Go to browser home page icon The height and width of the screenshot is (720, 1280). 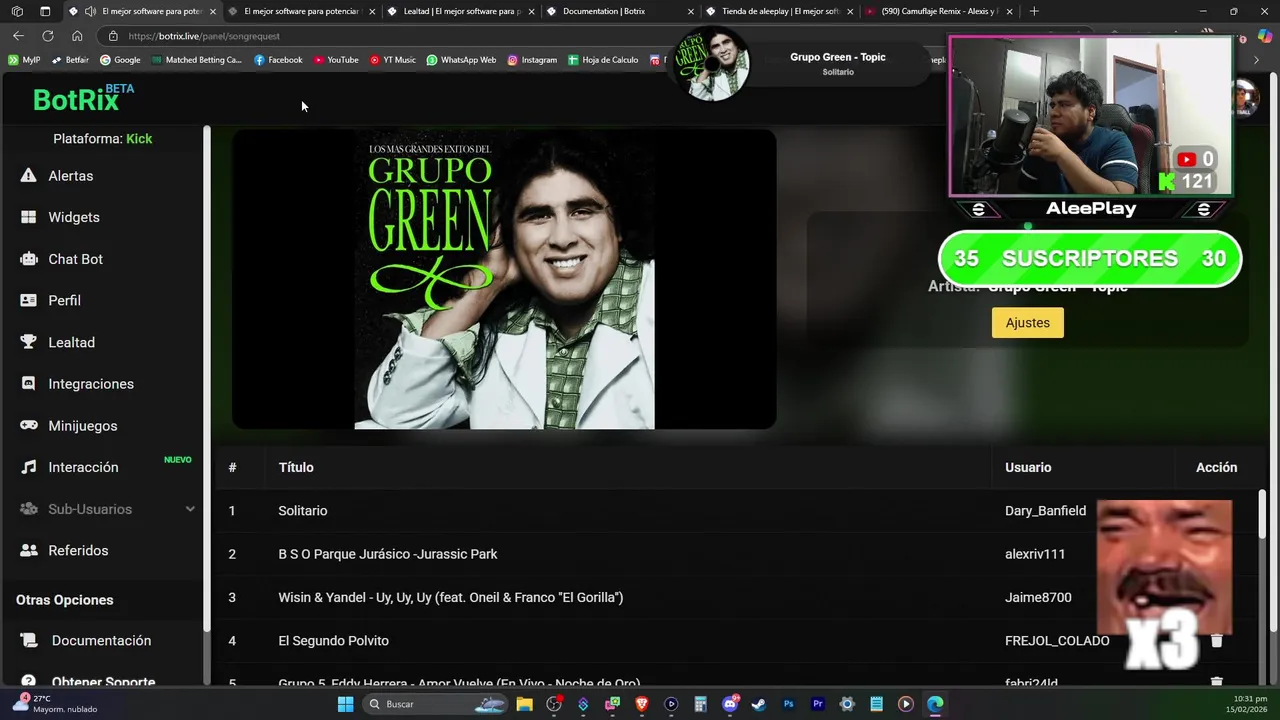77,36
